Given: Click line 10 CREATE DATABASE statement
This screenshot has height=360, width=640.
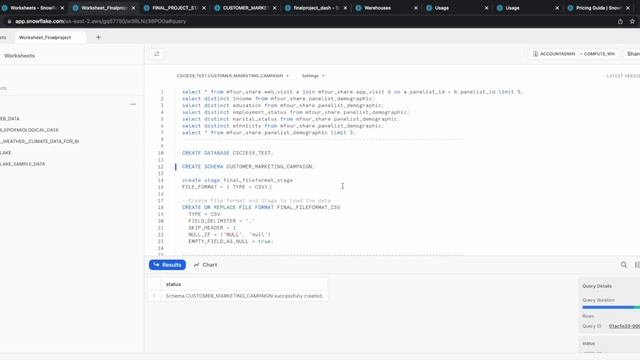Looking at the screenshot, I should point(227,153).
